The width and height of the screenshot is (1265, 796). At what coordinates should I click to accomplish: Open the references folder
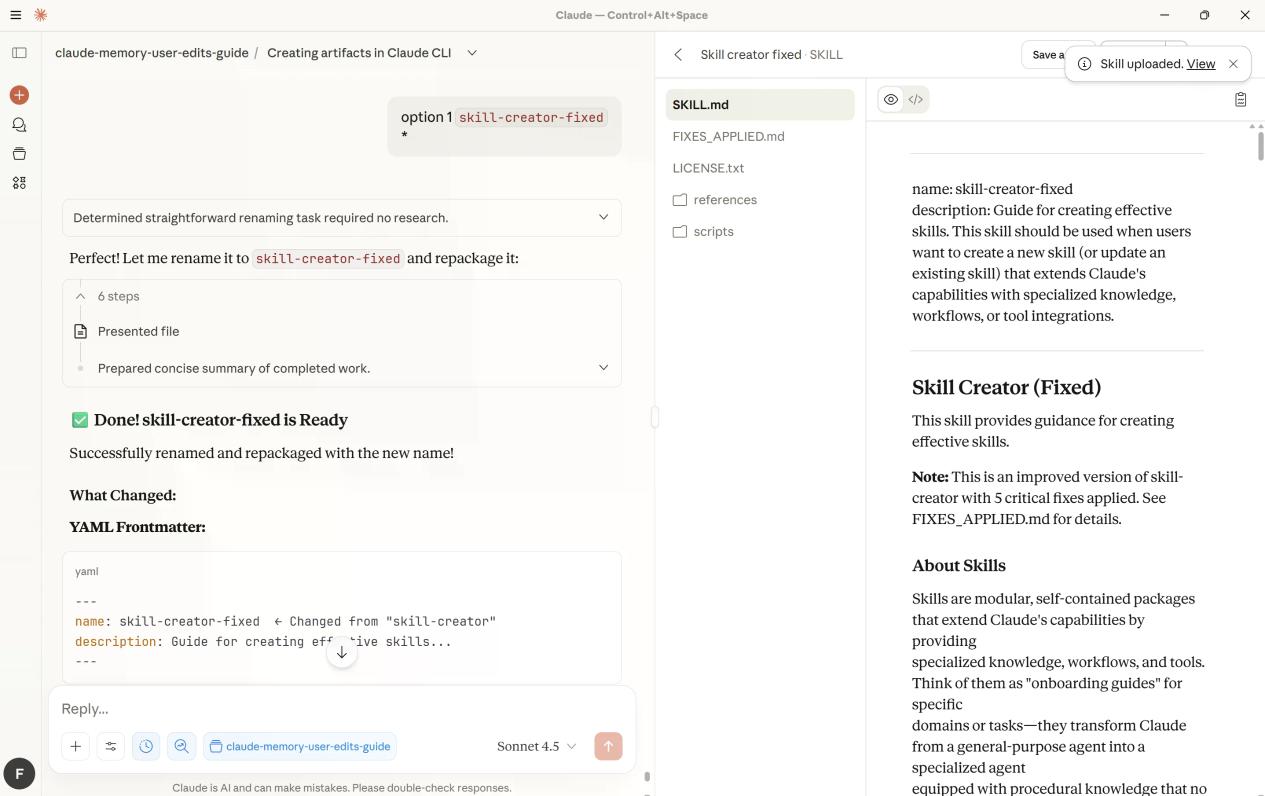click(x=724, y=200)
